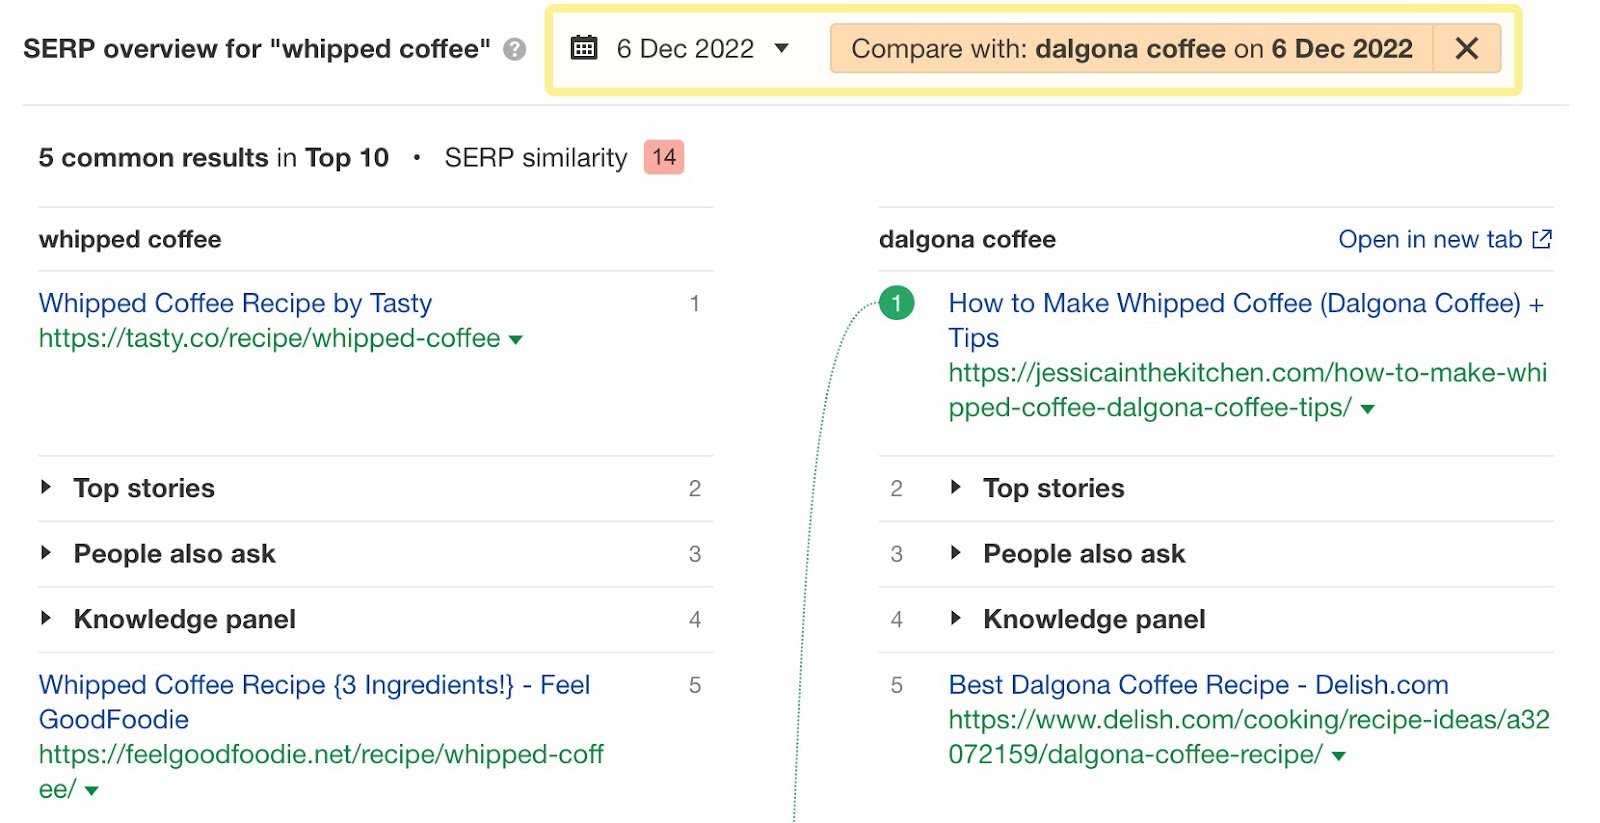The width and height of the screenshot is (1600, 823).
Task: Click Open in new tab link
Action: point(1430,239)
